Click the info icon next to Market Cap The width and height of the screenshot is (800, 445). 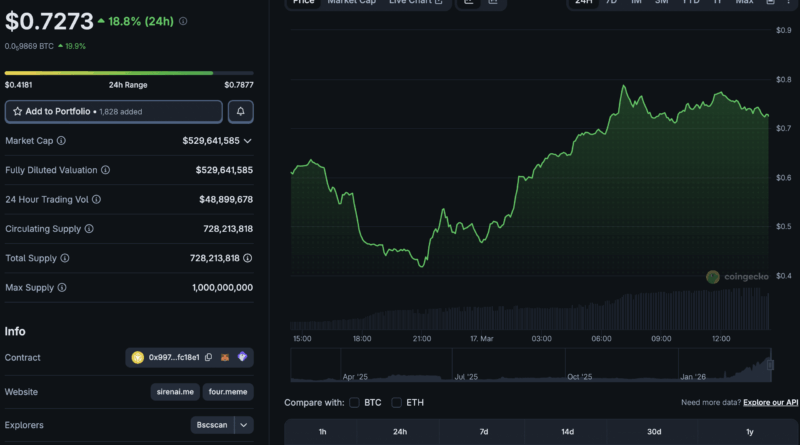[61, 141]
